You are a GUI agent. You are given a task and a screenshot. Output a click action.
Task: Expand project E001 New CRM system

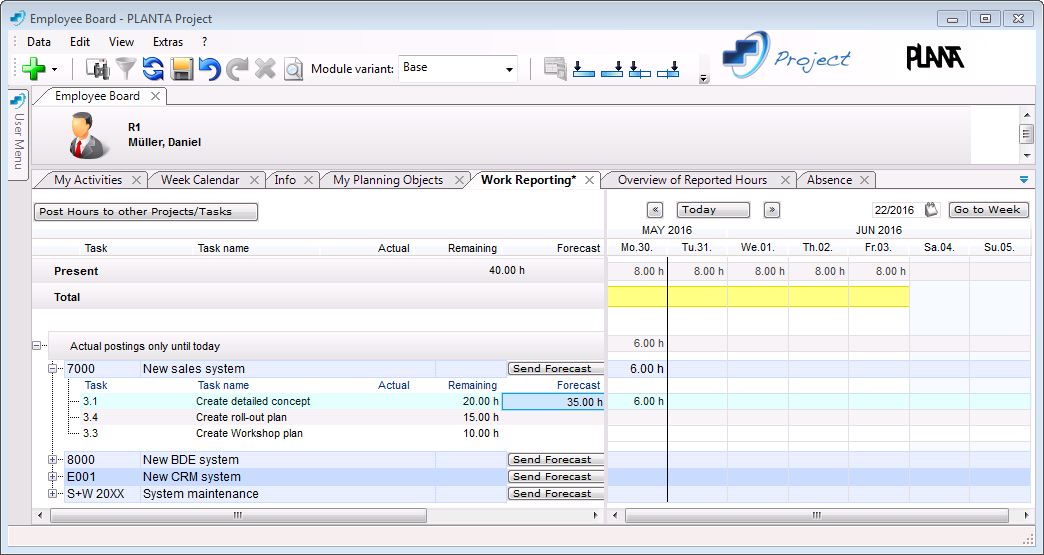pos(53,477)
